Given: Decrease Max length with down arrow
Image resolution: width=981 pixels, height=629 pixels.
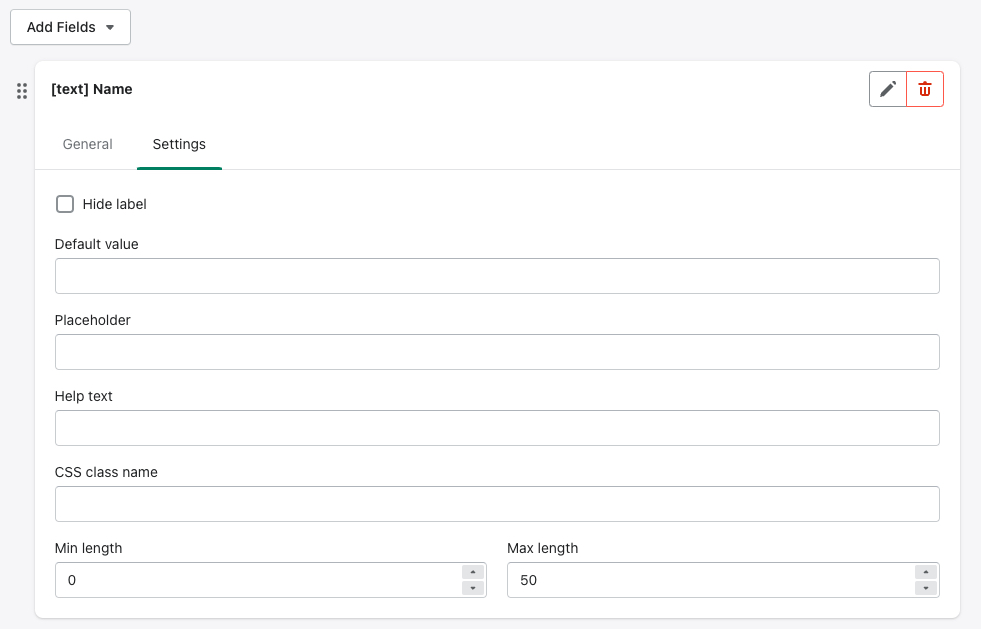Looking at the screenshot, I should tap(926, 588).
